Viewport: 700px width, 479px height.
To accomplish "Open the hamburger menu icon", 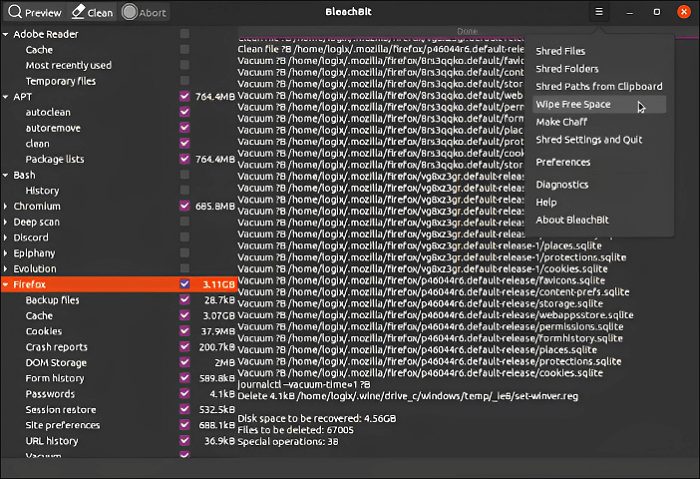I will point(599,12).
